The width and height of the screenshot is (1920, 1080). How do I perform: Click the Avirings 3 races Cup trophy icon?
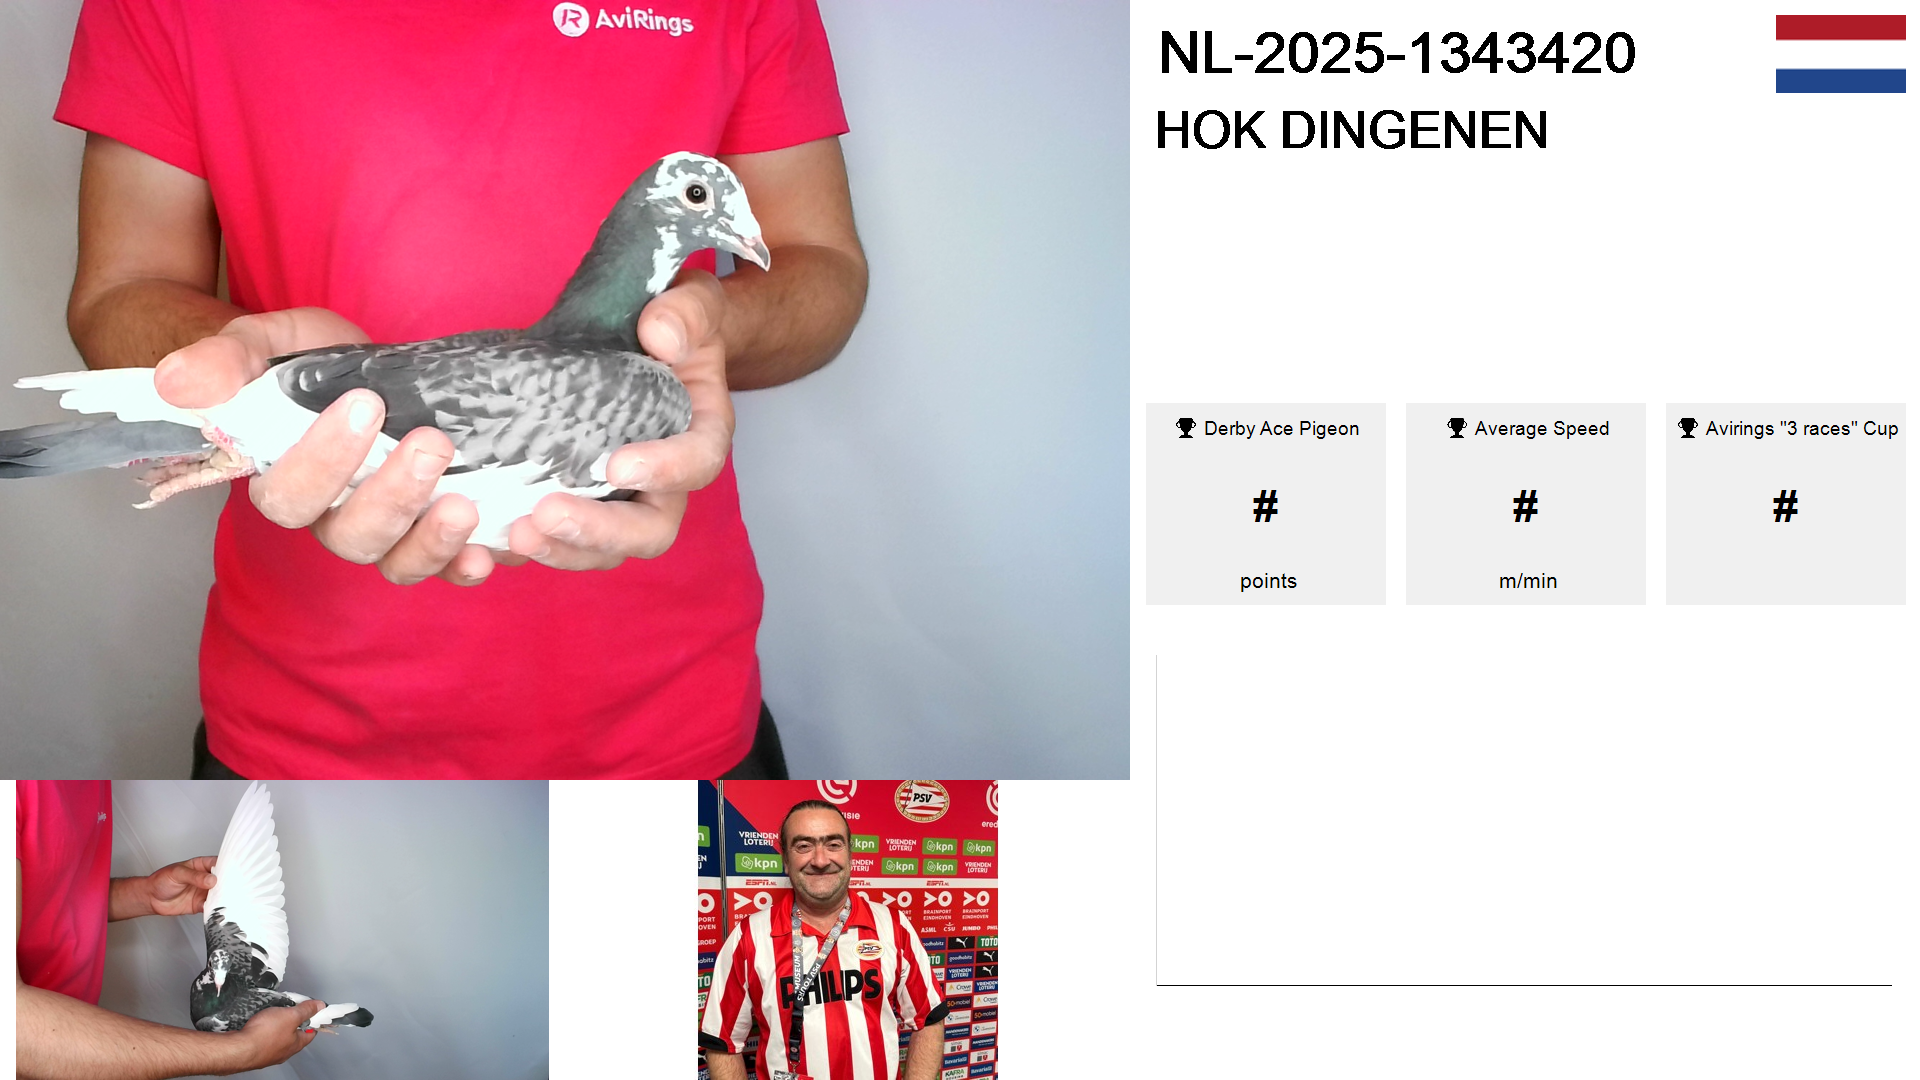pos(1688,428)
